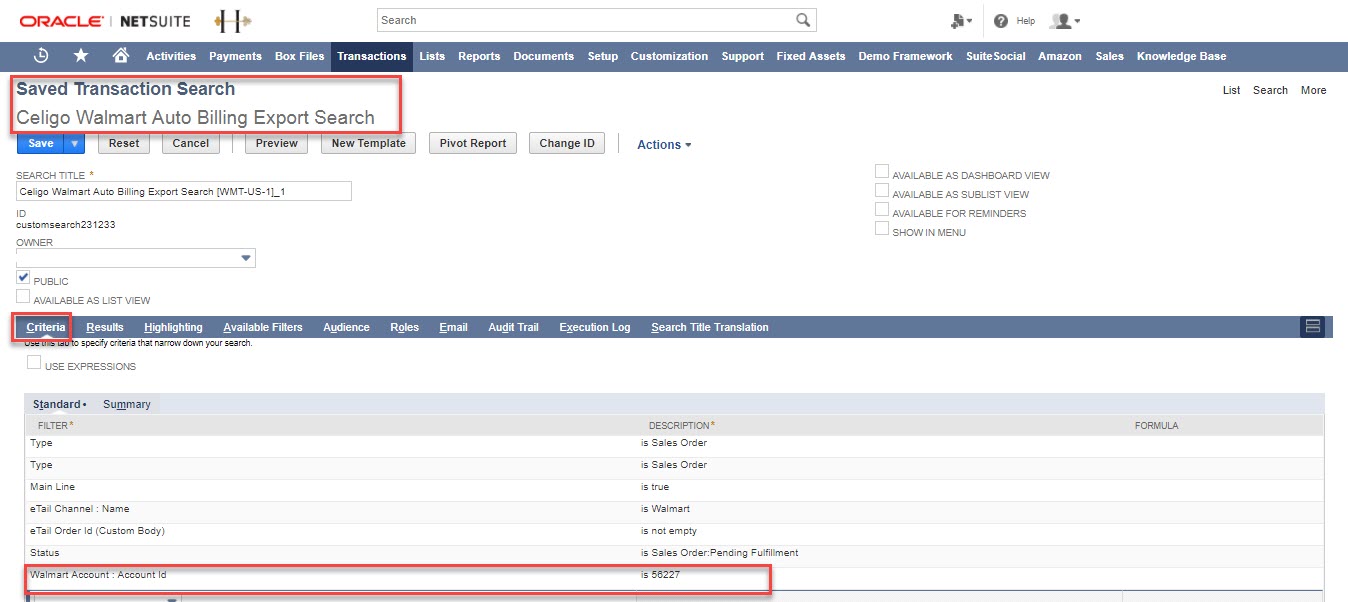Image resolution: width=1348 pixels, height=602 pixels.
Task: Switch to the Criteria tab
Action: (x=46, y=327)
